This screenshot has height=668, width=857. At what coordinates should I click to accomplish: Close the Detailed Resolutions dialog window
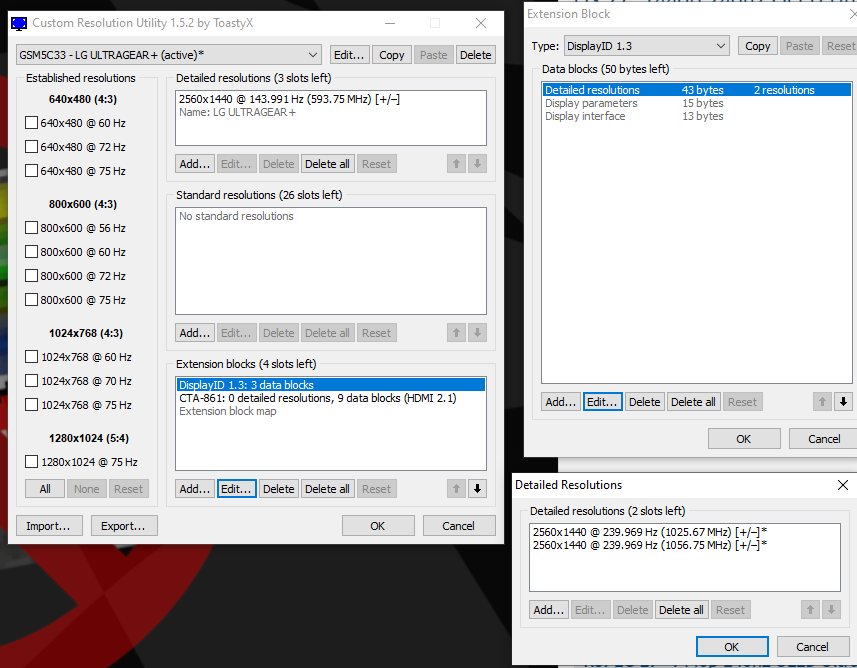[842, 485]
